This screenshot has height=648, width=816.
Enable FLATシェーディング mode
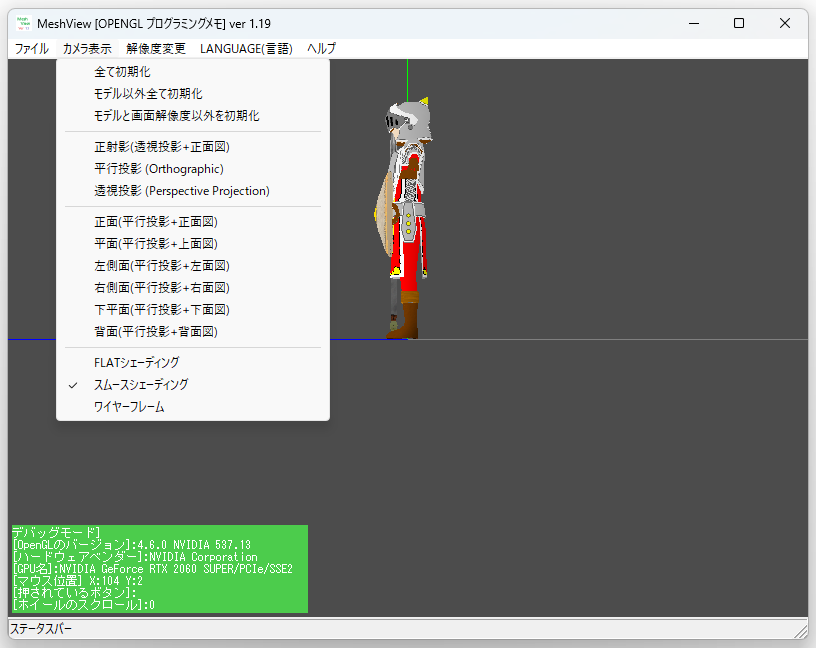click(x=193, y=363)
